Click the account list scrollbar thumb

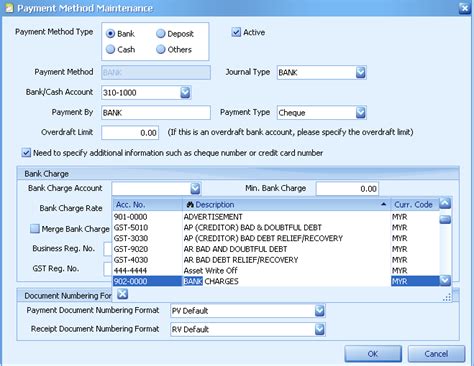pyautogui.click(x=445, y=219)
